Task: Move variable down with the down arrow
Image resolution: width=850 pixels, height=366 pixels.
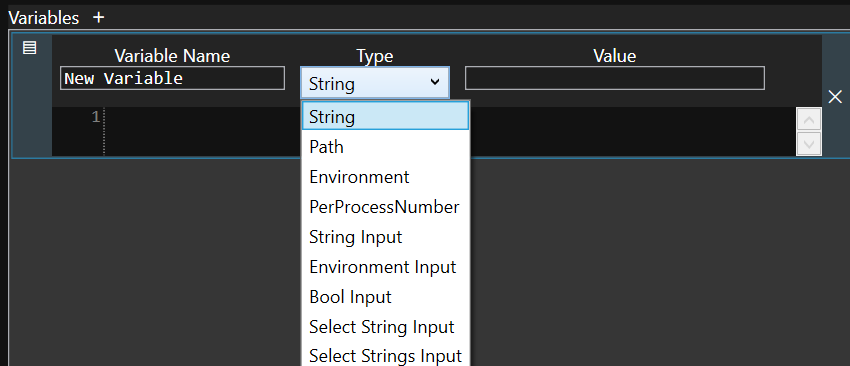Action: (809, 144)
